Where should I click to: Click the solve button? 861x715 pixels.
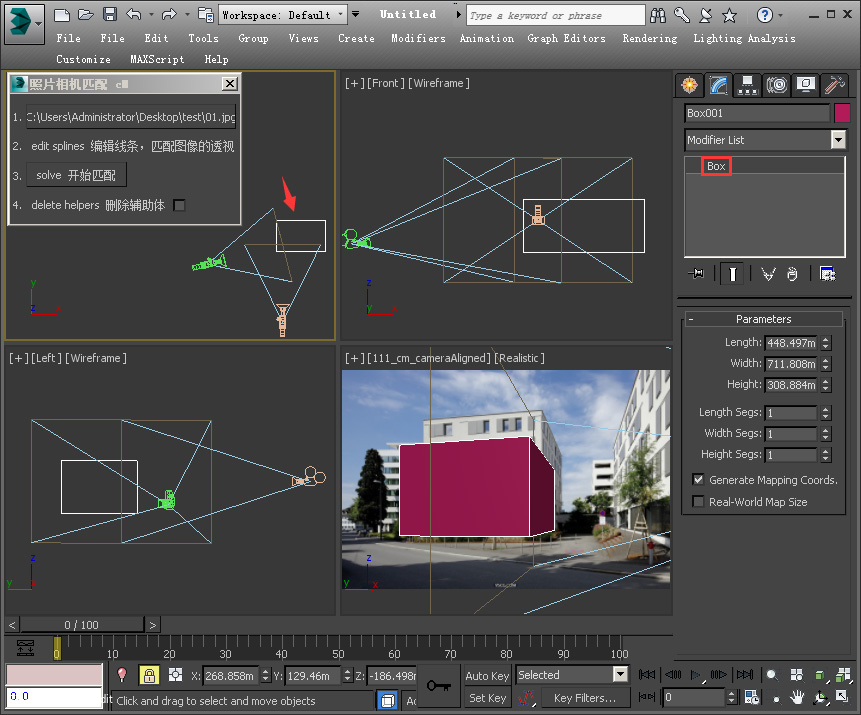click(76, 175)
